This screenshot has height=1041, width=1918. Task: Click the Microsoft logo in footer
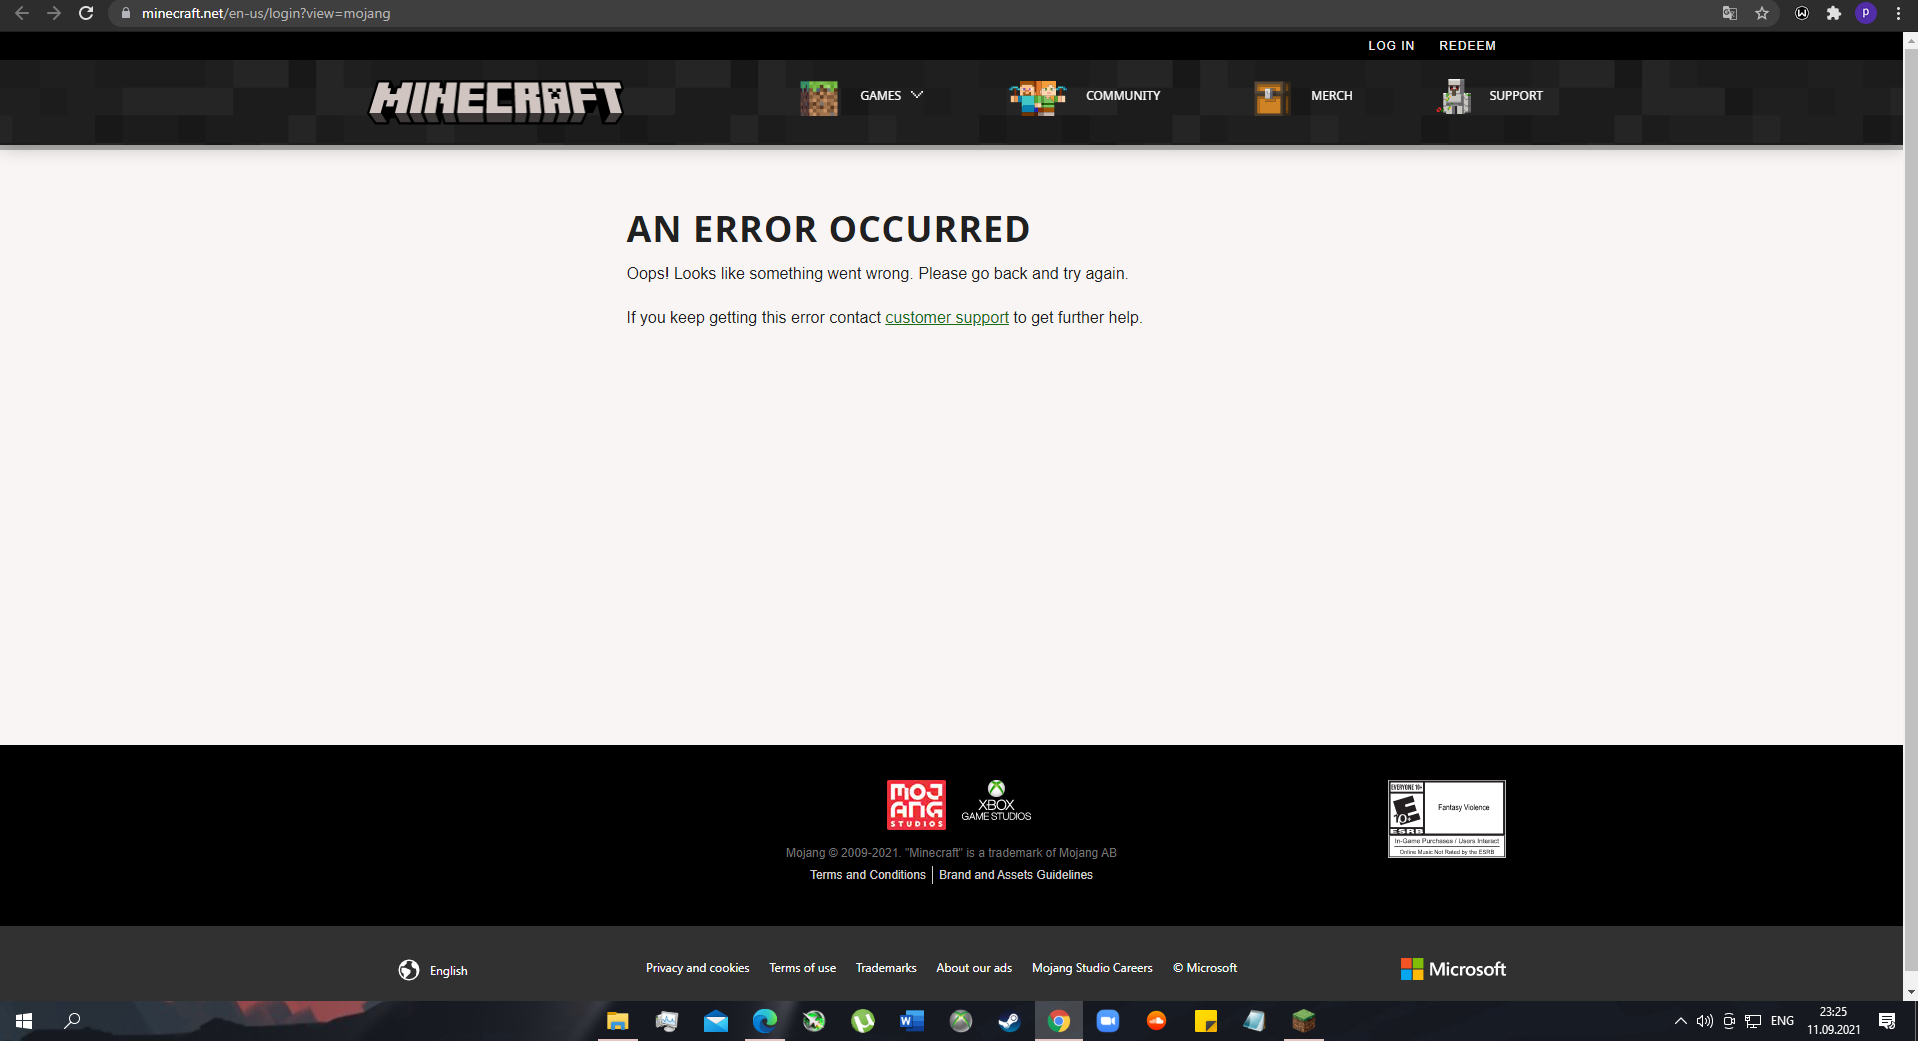click(x=1453, y=969)
